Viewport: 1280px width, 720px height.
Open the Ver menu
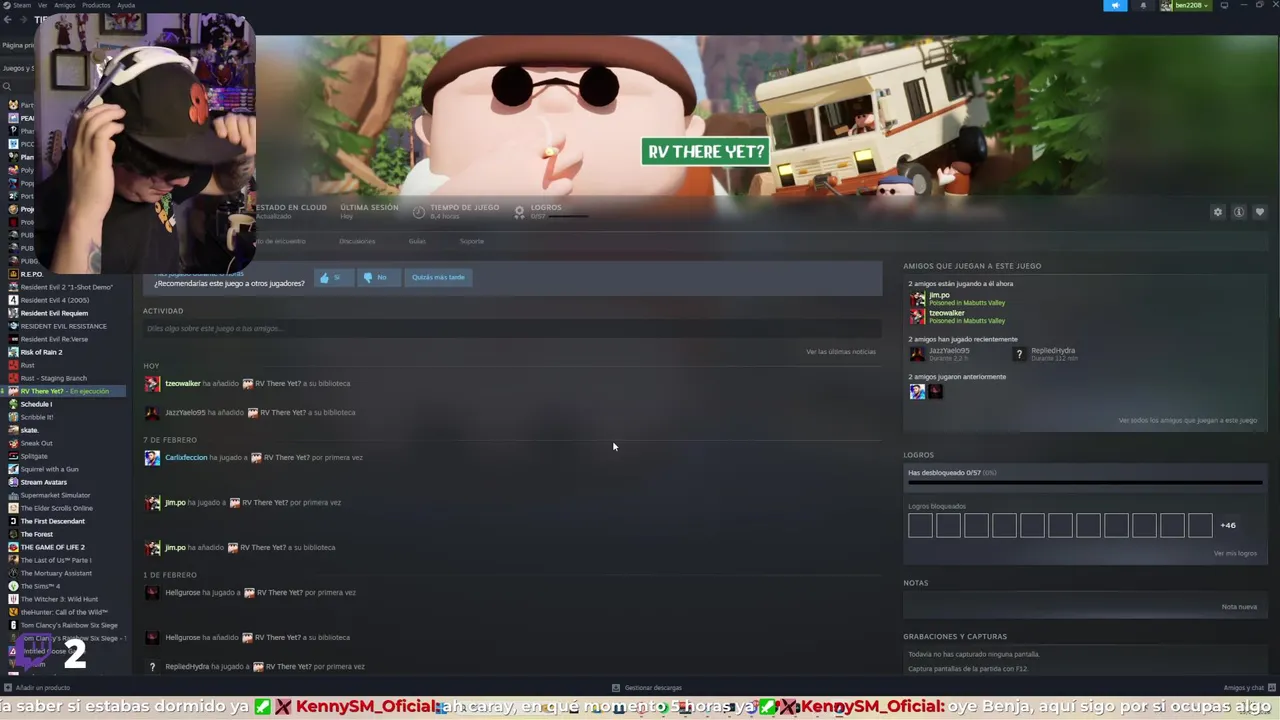42,5
